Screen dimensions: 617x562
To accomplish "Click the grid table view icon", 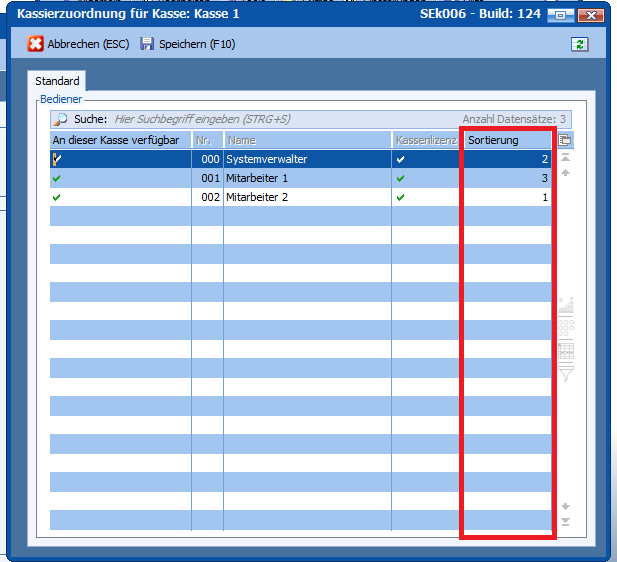I will pos(566,351).
